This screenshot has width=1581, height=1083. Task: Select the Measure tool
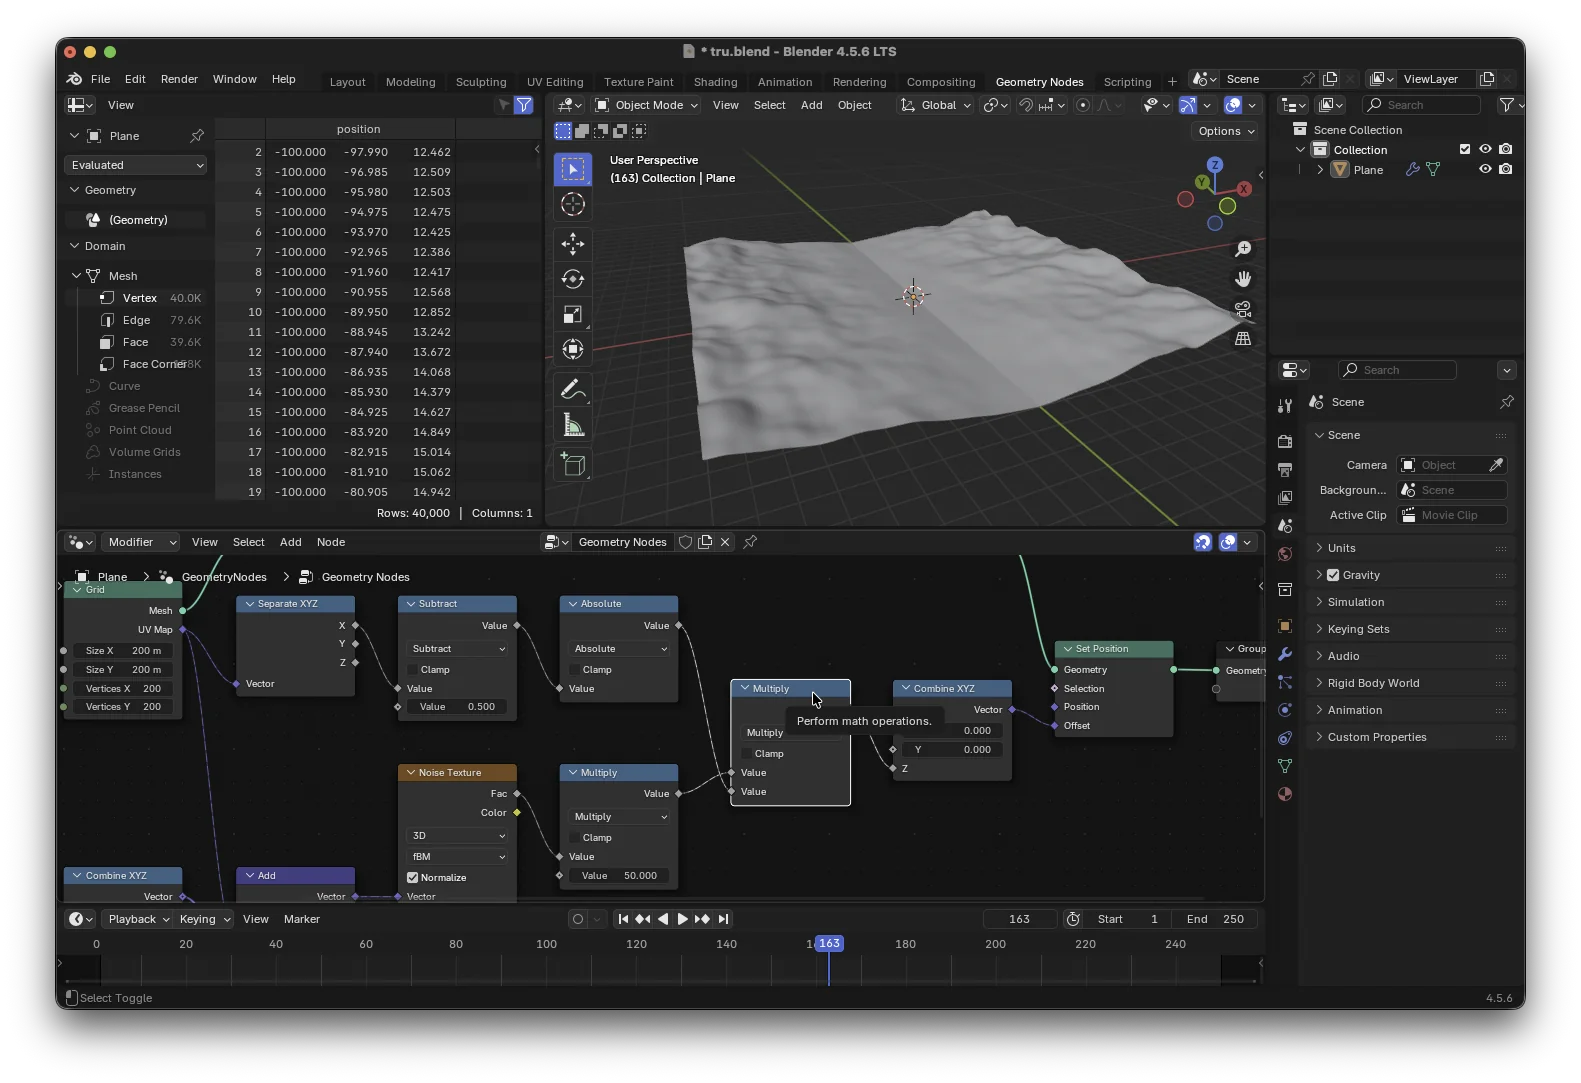(573, 426)
